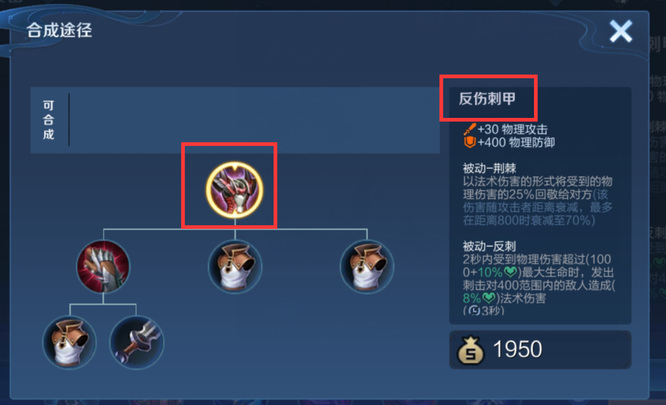Image resolution: width=666 pixels, height=405 pixels.
Task: Select the rightmost cloth armor component
Action: pyautogui.click(x=367, y=267)
